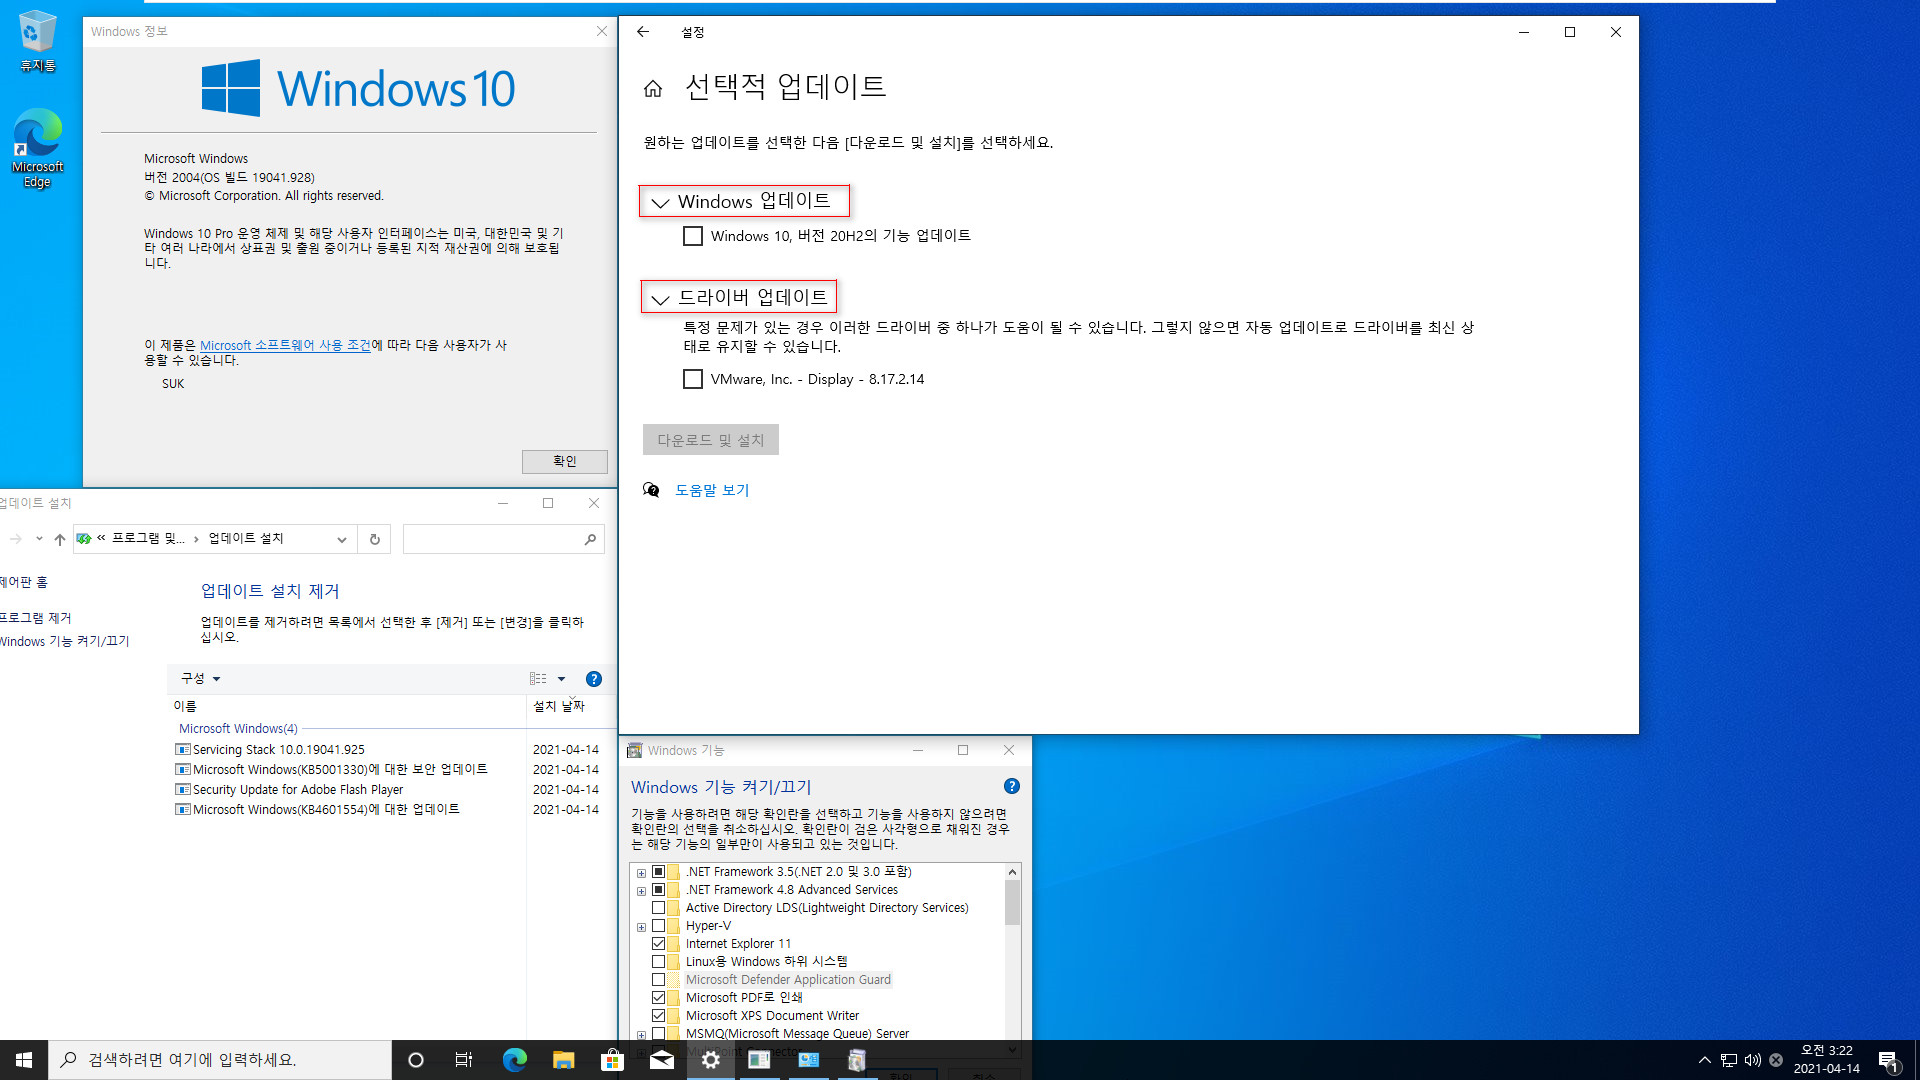The height and width of the screenshot is (1080, 1920).
Task: Click 프로그램 제거 link in left pane
Action: pos(35,618)
